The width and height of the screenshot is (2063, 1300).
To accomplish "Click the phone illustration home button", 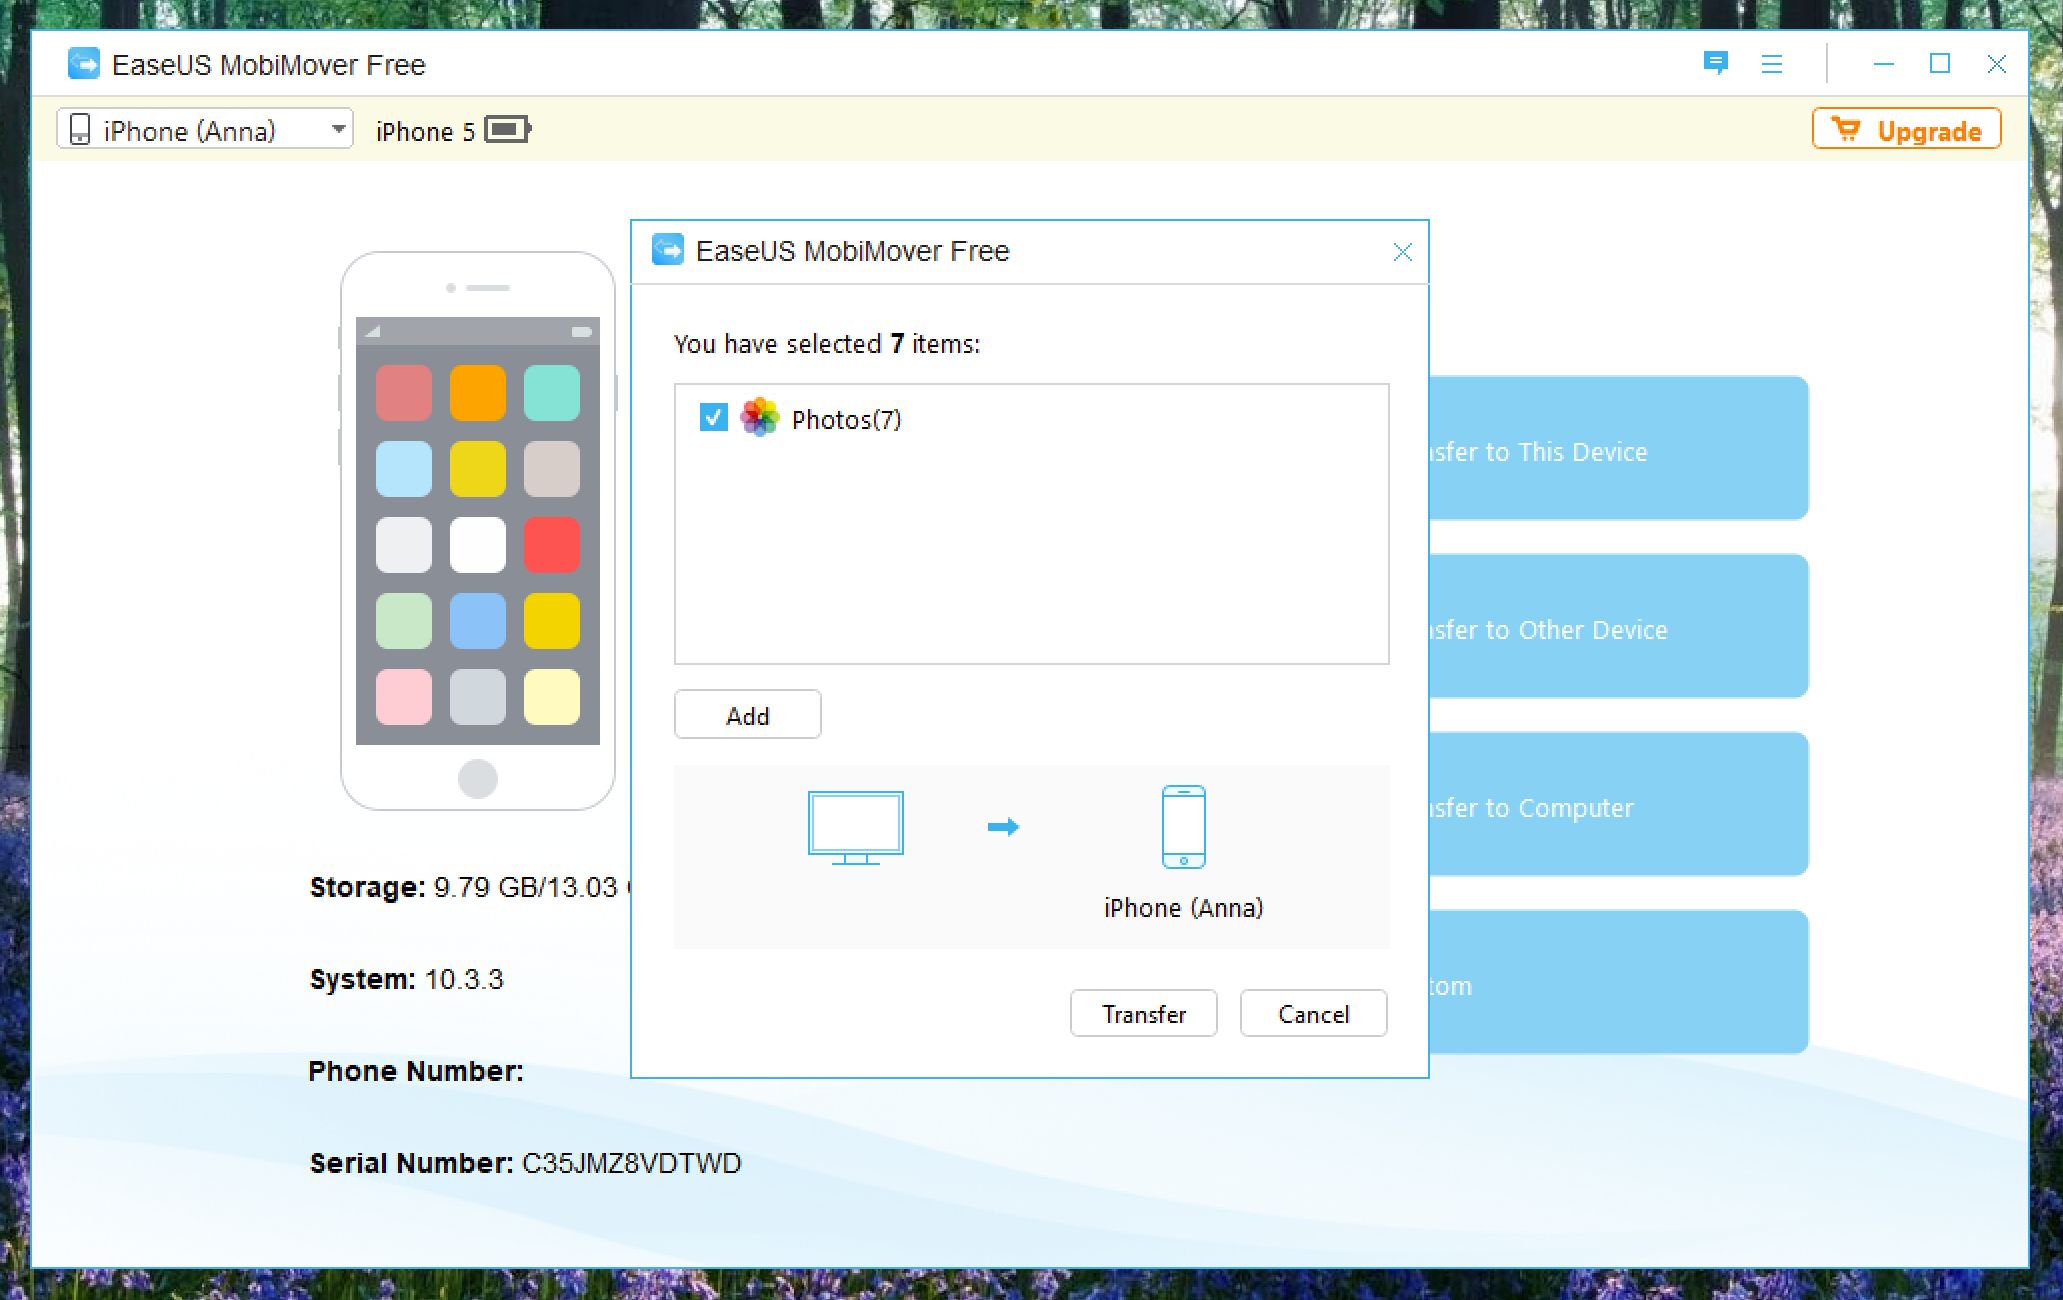I will (x=477, y=778).
